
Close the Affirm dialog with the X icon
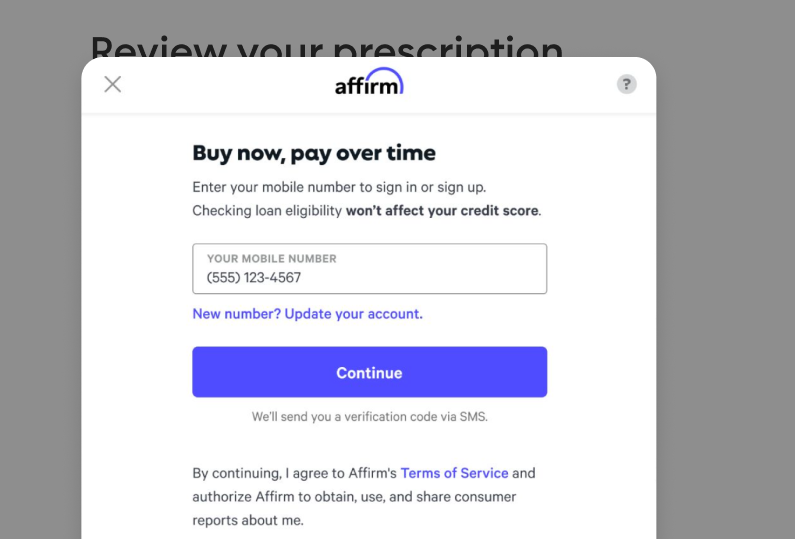tap(113, 84)
